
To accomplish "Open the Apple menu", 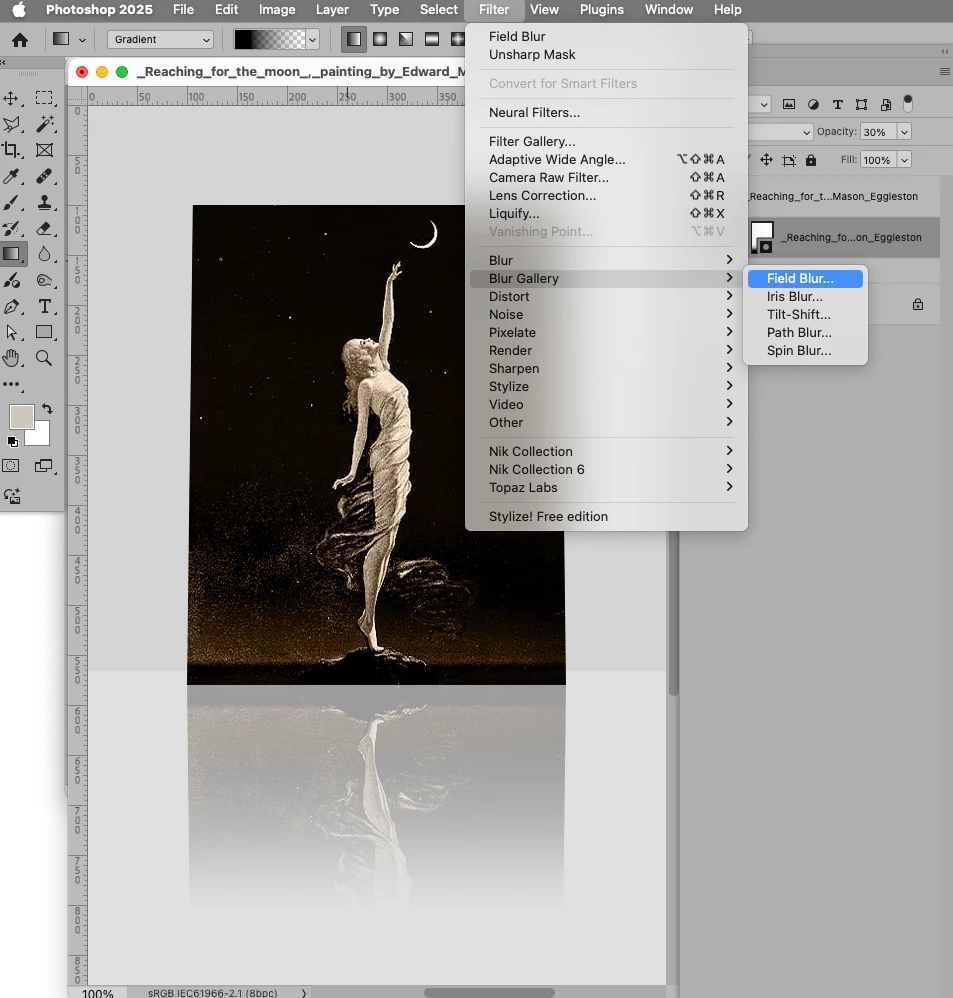I will click(x=19, y=10).
